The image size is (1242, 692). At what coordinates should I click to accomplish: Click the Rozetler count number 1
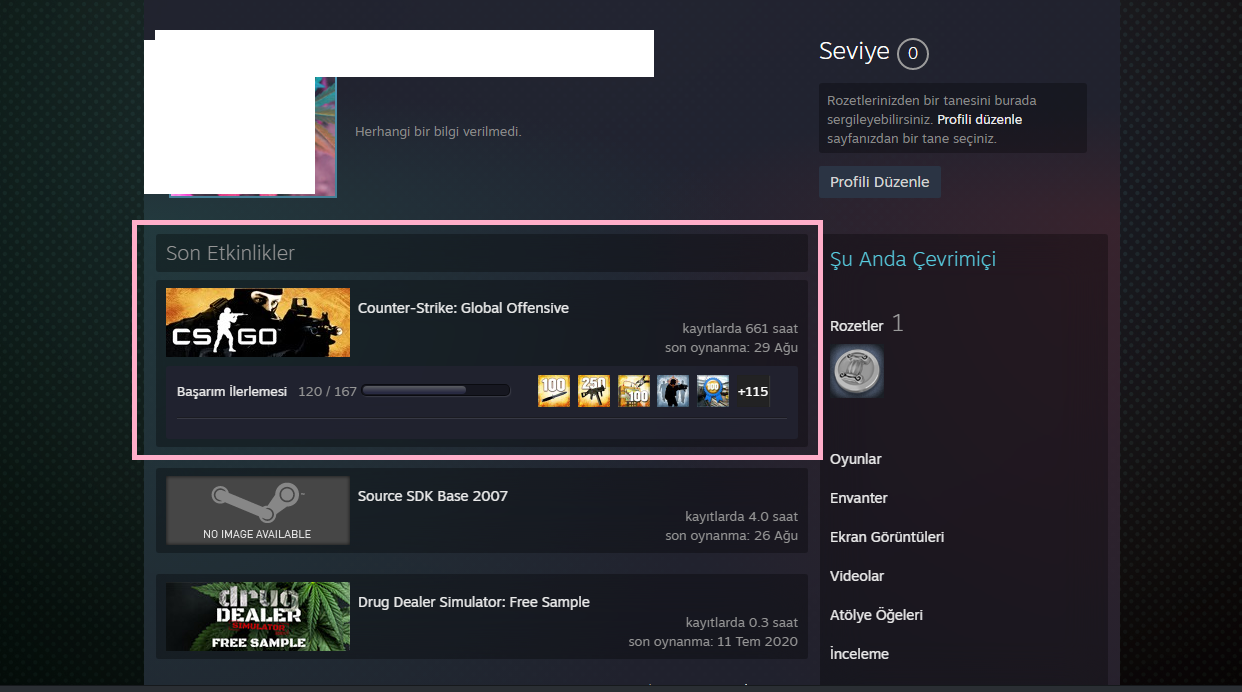[x=897, y=323]
